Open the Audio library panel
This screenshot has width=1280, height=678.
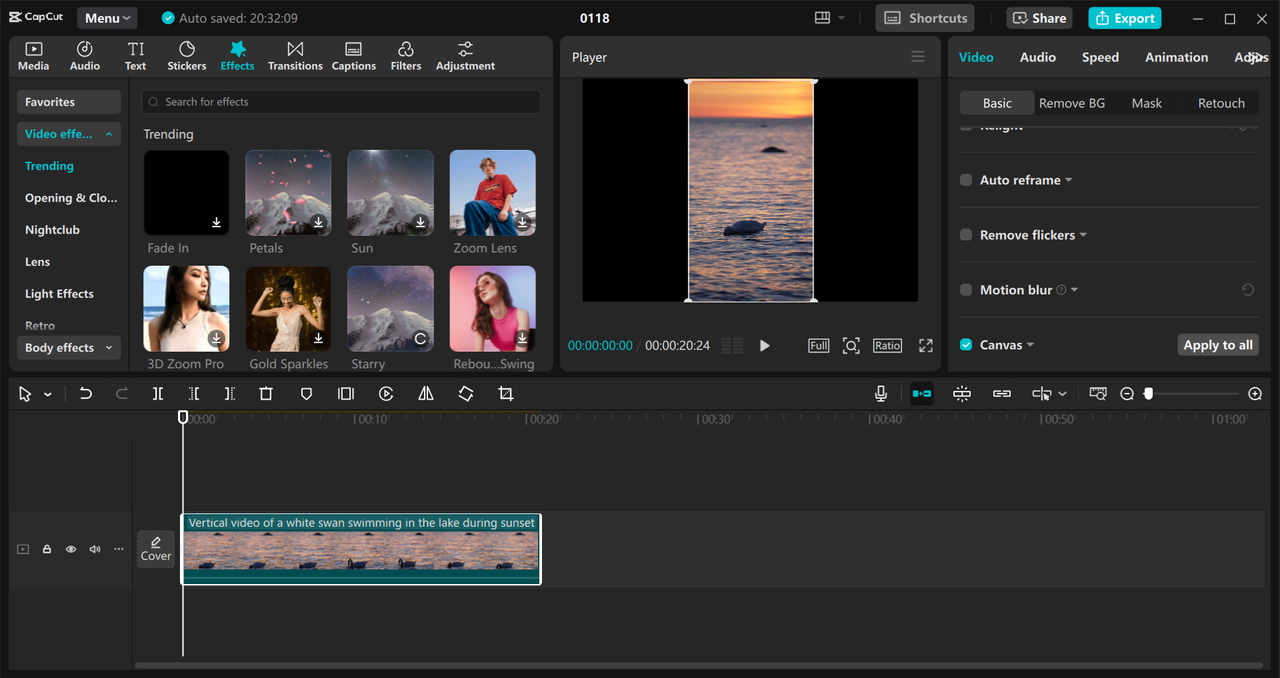click(85, 56)
